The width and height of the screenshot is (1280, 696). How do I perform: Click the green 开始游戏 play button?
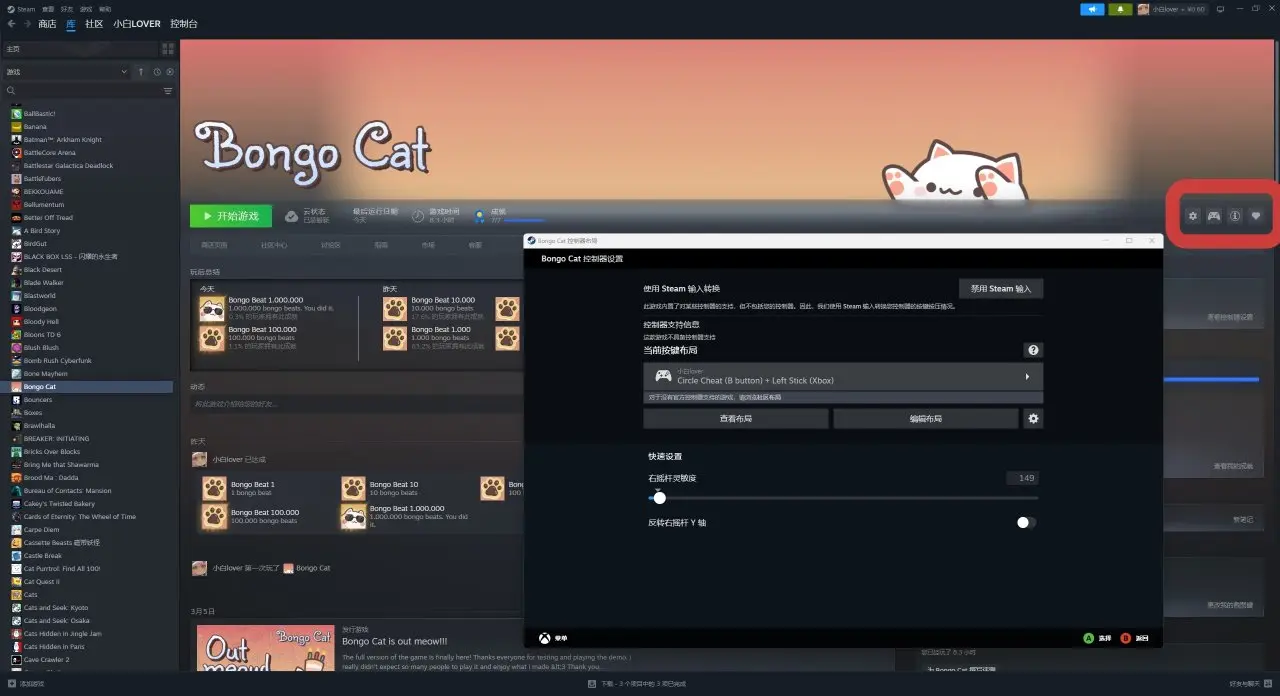pos(231,216)
